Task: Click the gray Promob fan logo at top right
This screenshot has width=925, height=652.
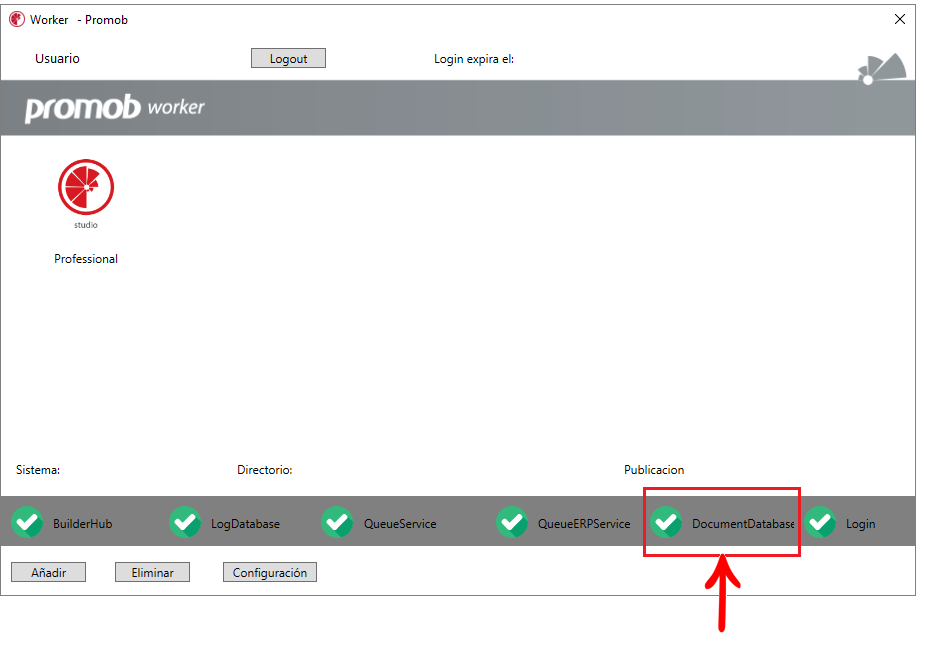Action: coord(883,69)
